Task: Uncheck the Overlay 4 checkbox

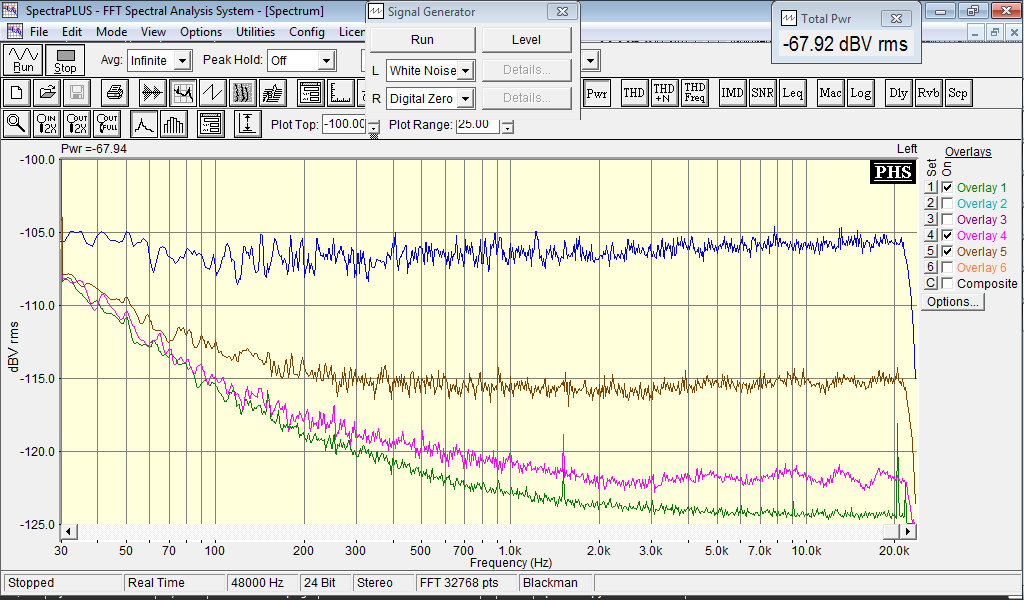Action: pos(948,236)
